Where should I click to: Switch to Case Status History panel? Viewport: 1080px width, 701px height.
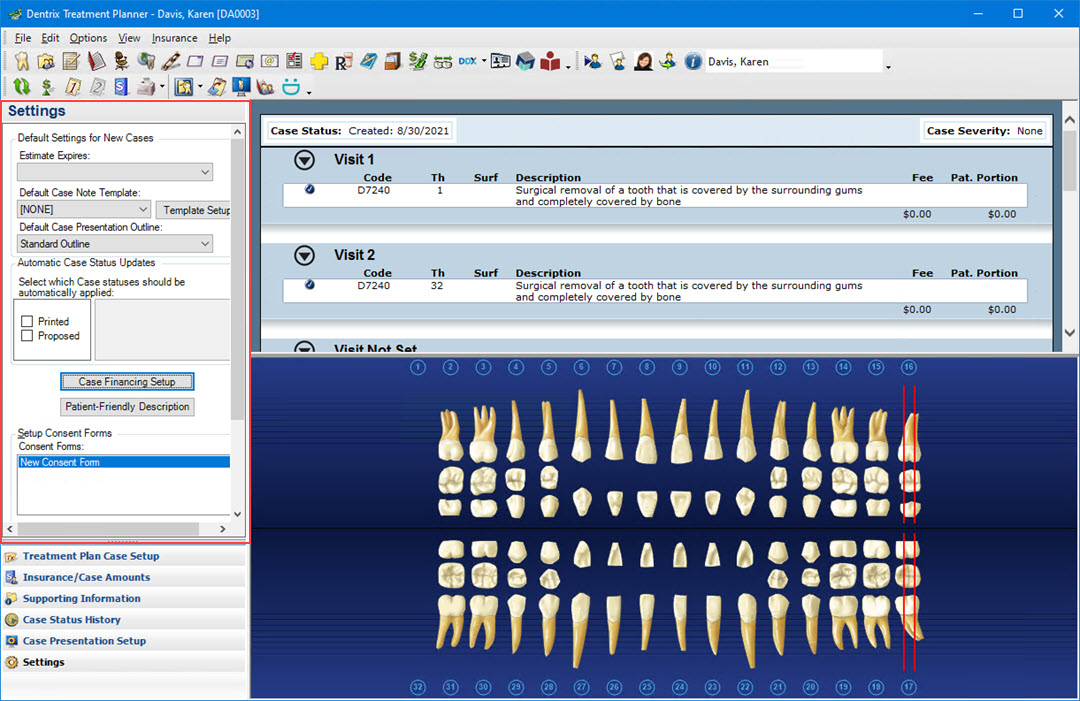coord(71,620)
